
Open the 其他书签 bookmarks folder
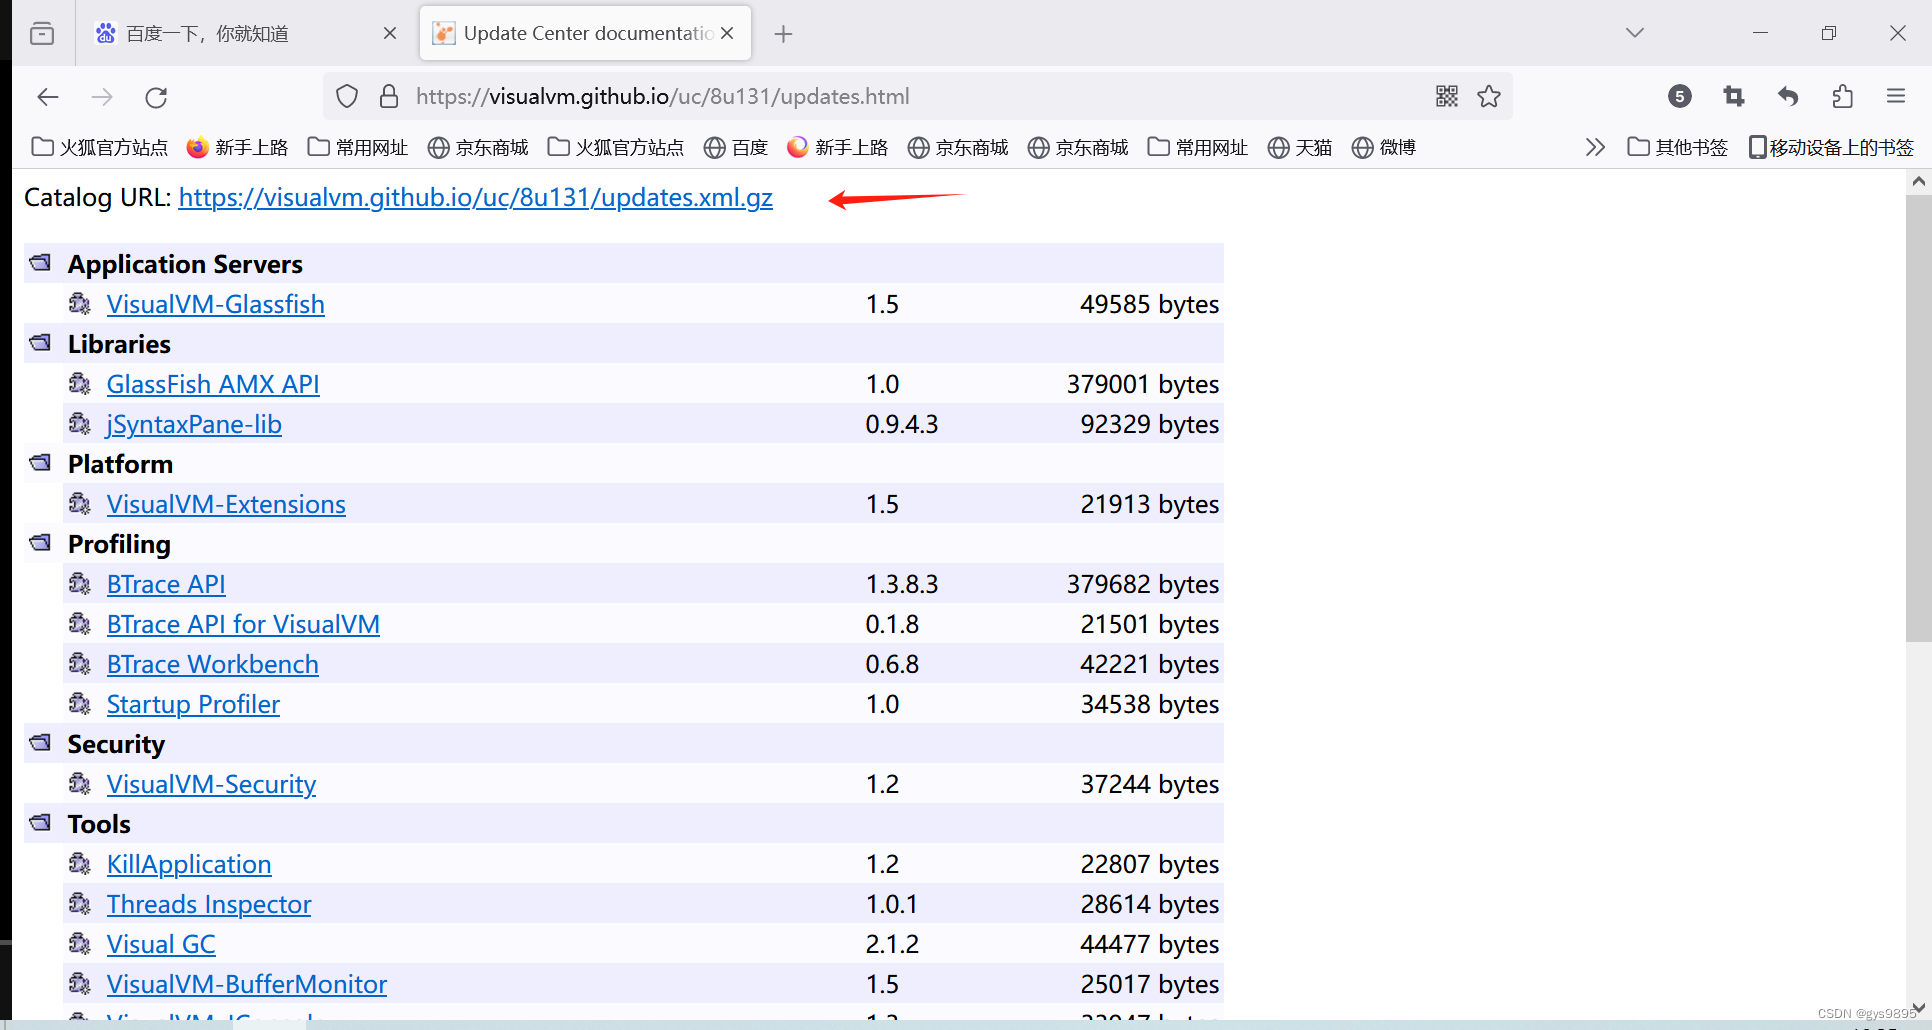[1678, 147]
